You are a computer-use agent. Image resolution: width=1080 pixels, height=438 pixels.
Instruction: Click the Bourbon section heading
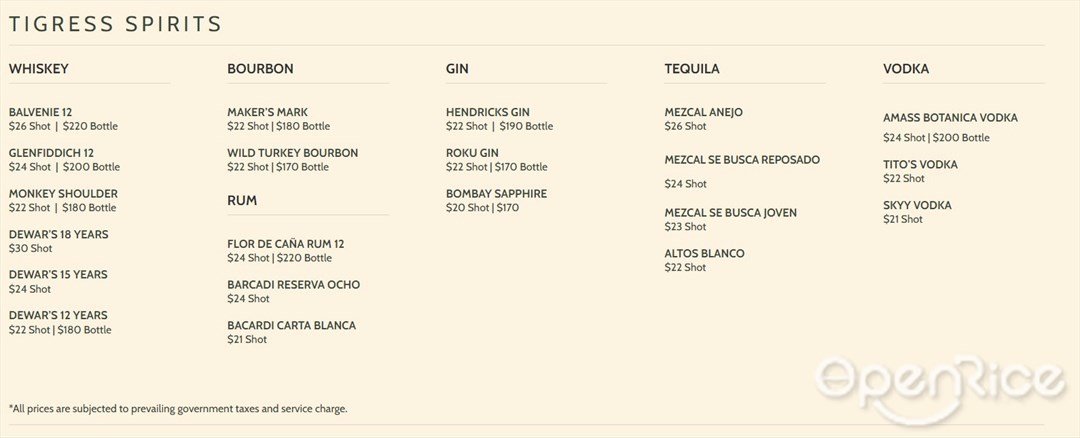point(260,69)
